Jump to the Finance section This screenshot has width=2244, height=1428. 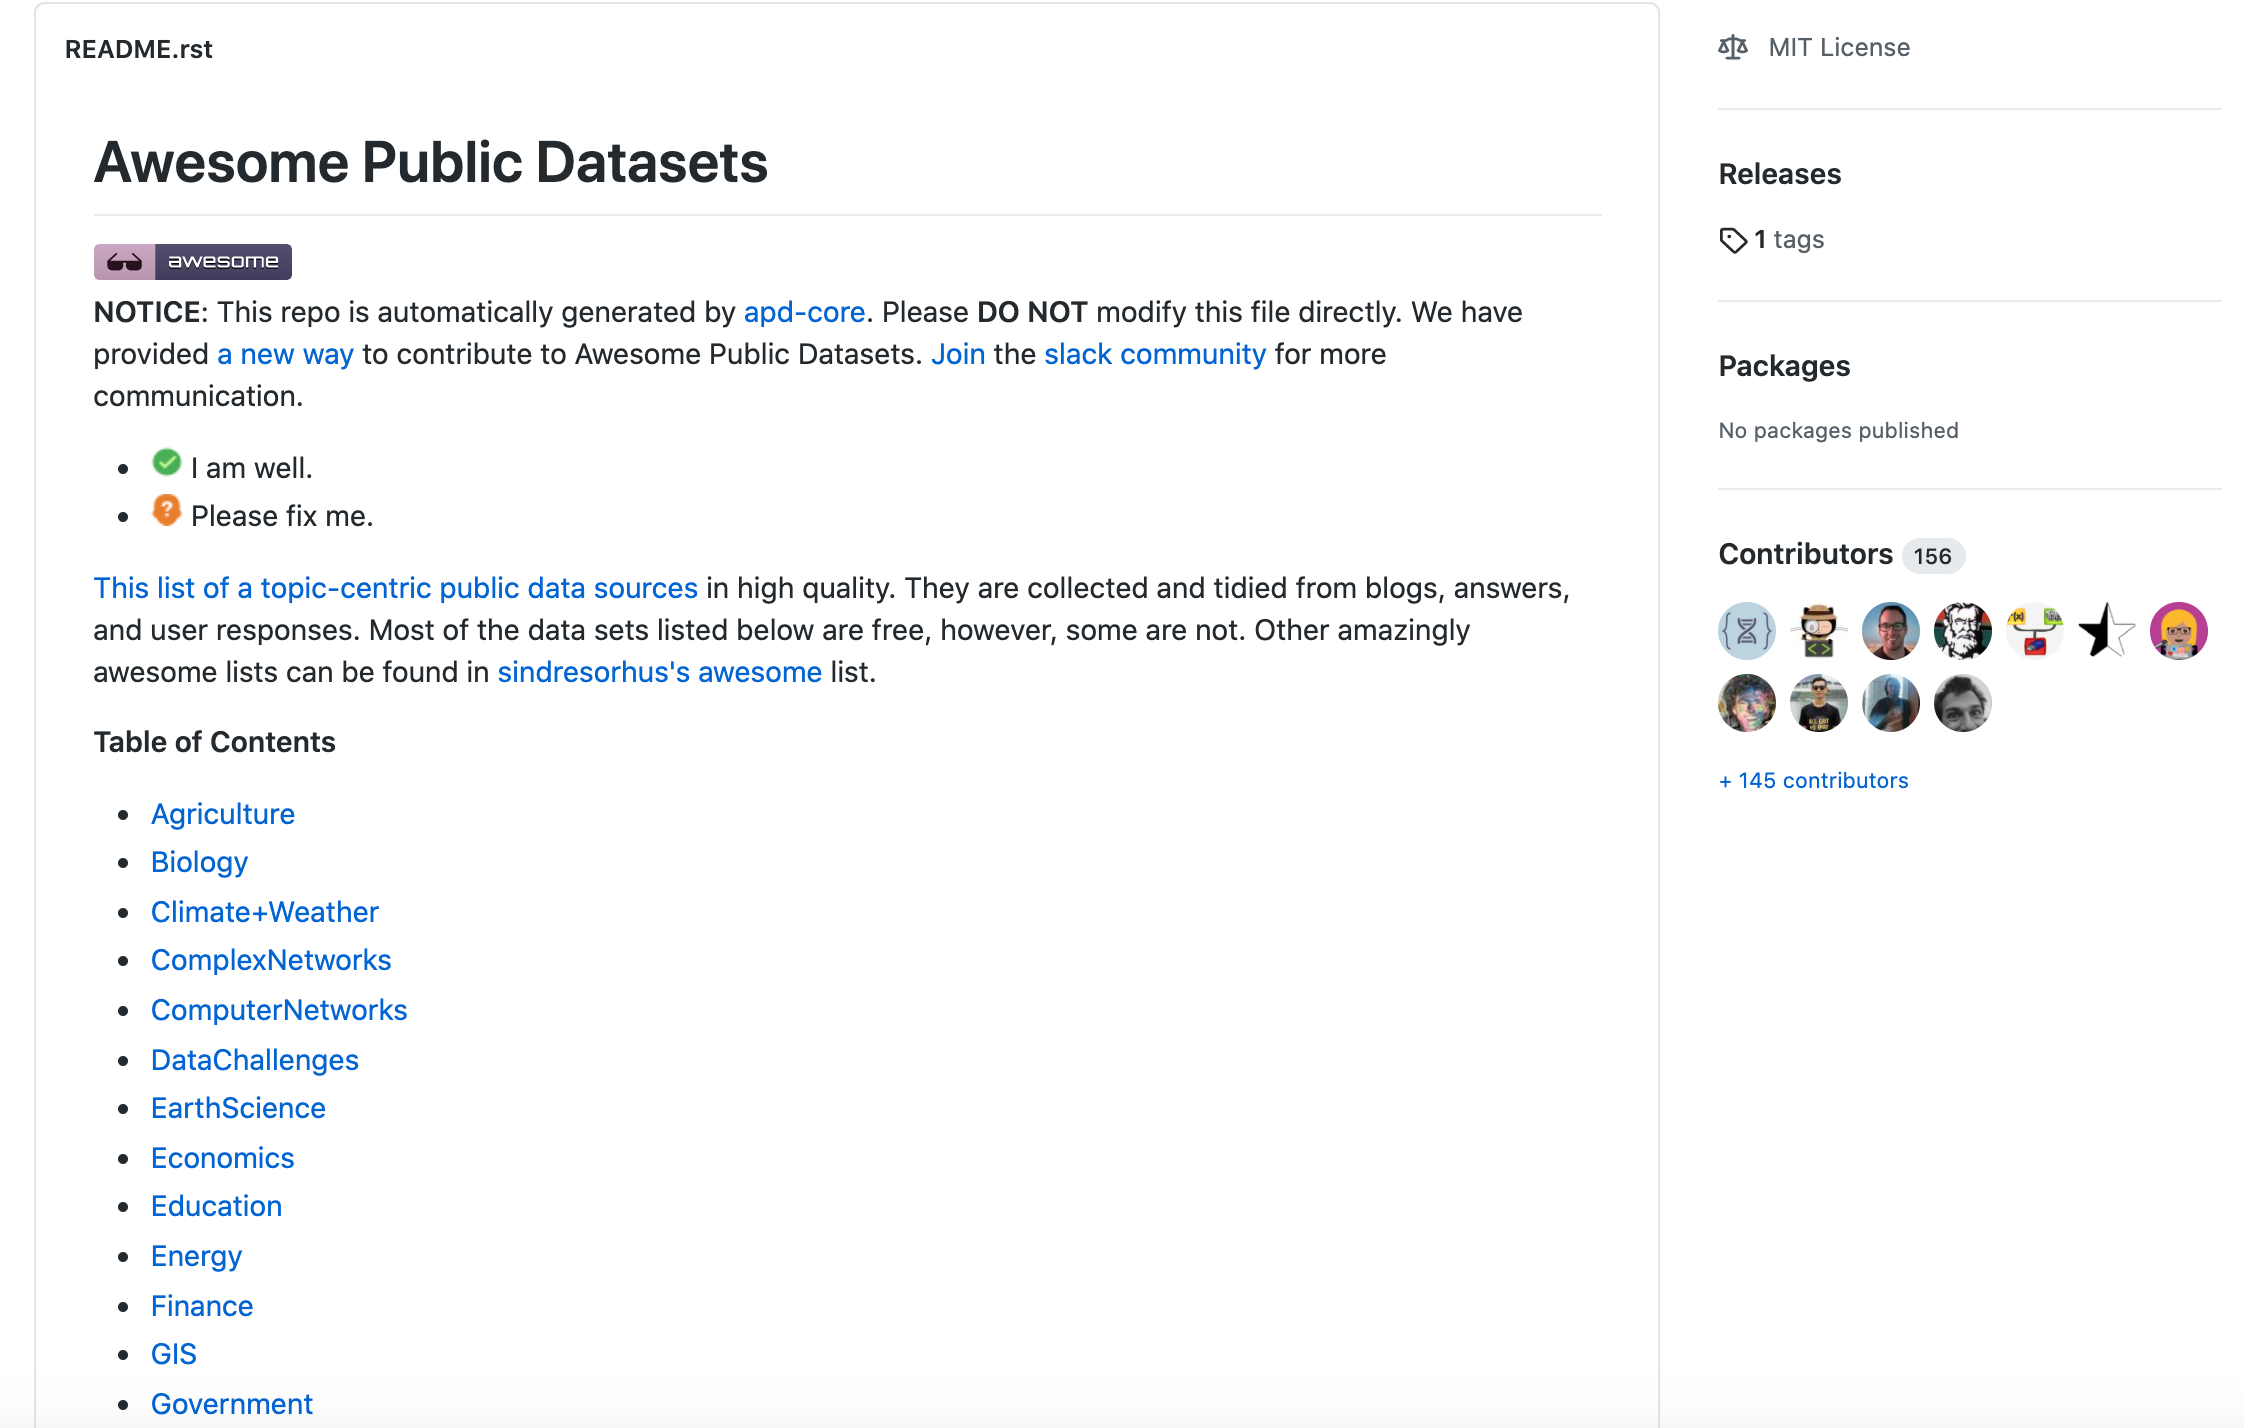(x=202, y=1306)
